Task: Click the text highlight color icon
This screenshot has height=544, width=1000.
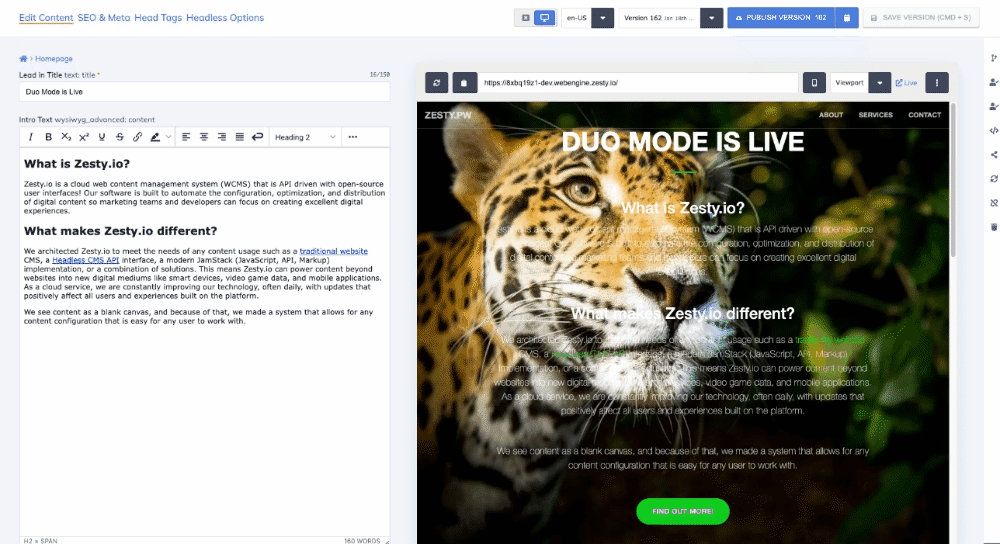Action: pyautogui.click(x=155, y=137)
